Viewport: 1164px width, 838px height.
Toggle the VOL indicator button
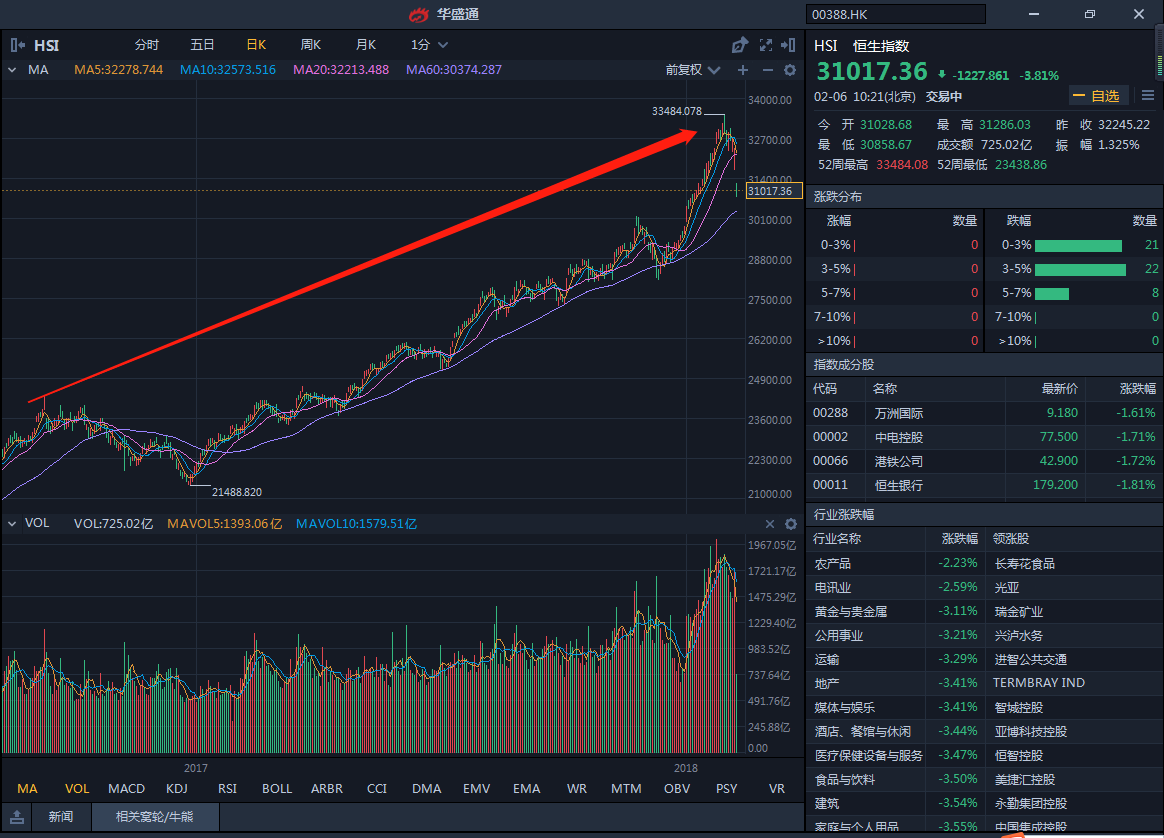(76, 788)
